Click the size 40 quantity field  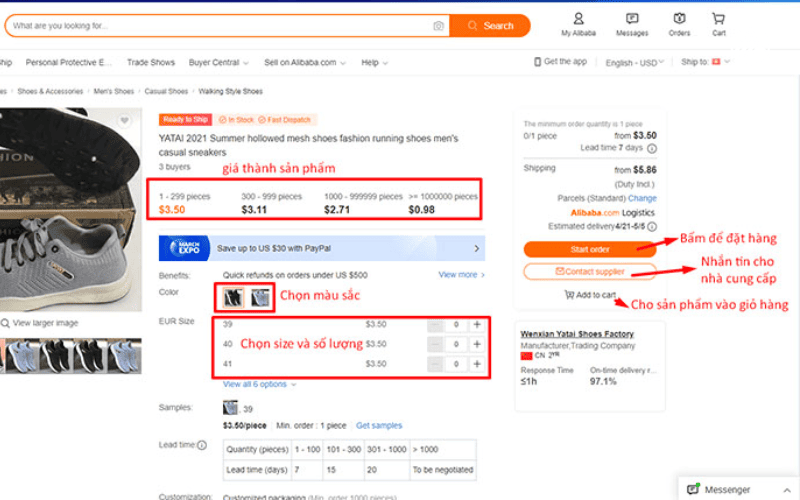456,344
